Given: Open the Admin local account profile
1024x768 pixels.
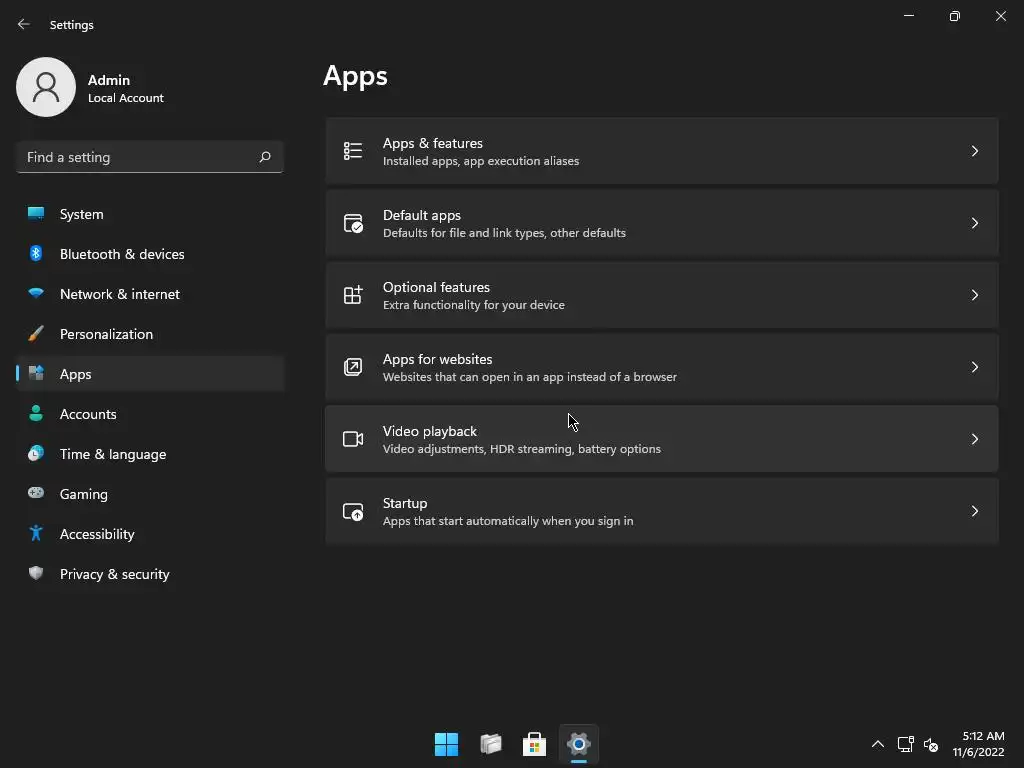Looking at the screenshot, I should pos(91,88).
